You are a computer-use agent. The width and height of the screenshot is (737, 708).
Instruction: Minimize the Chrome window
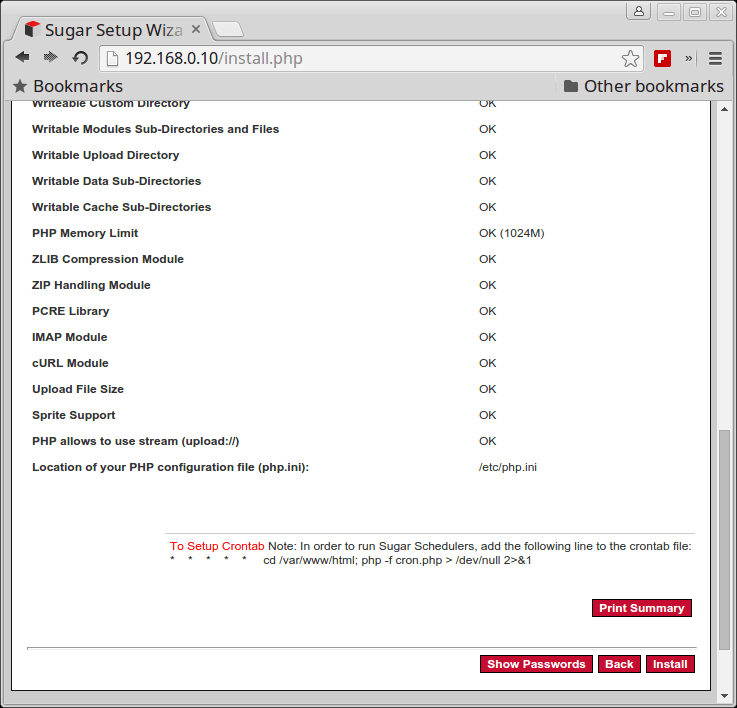[669, 12]
